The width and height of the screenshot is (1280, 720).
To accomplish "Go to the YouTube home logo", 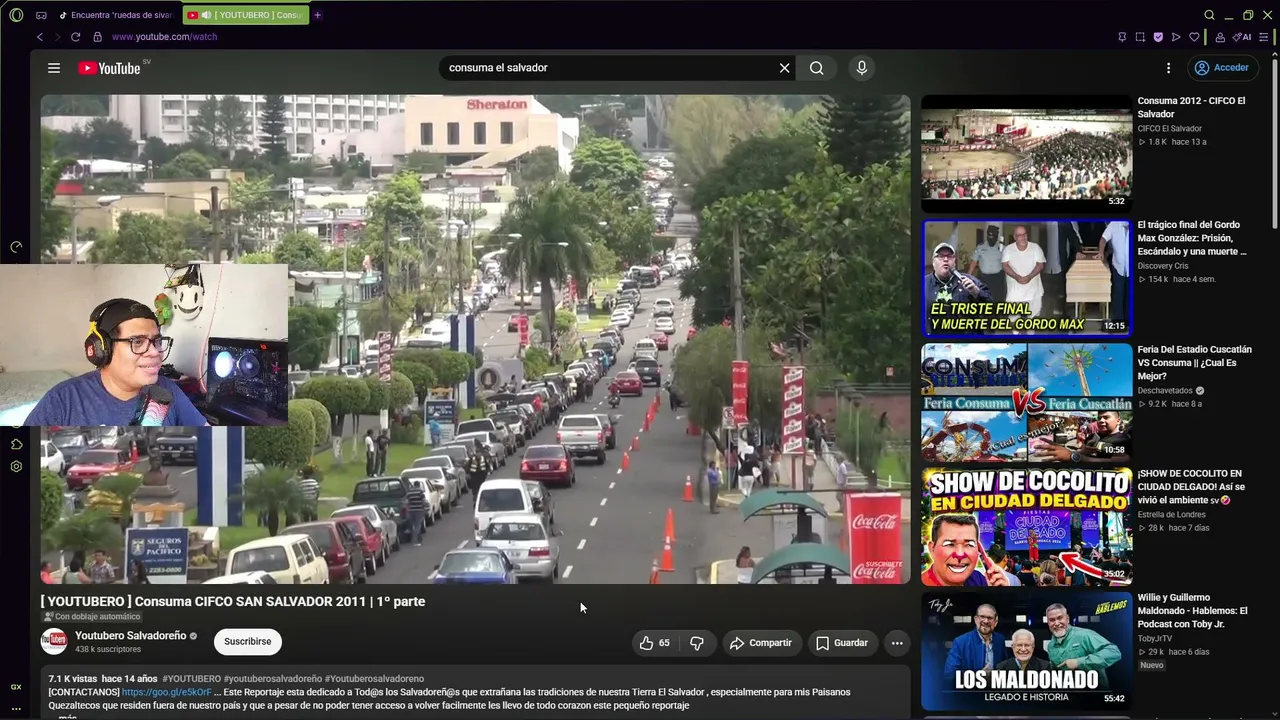I will coord(109,68).
